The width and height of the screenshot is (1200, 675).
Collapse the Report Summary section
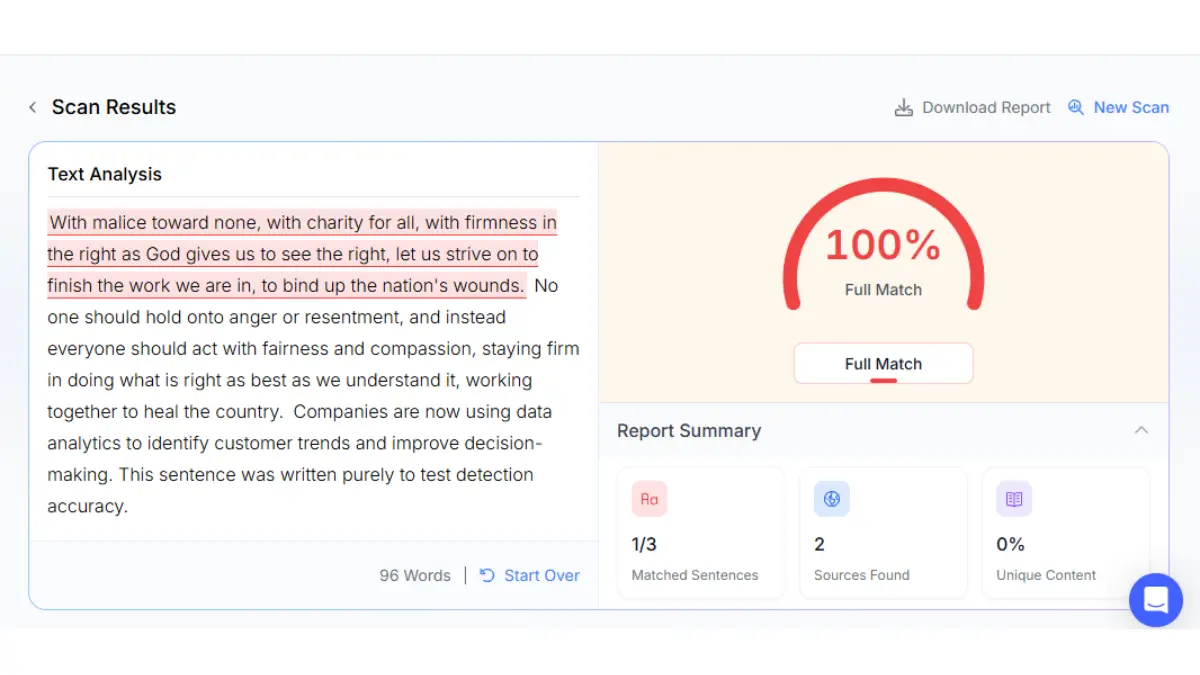coord(1141,430)
